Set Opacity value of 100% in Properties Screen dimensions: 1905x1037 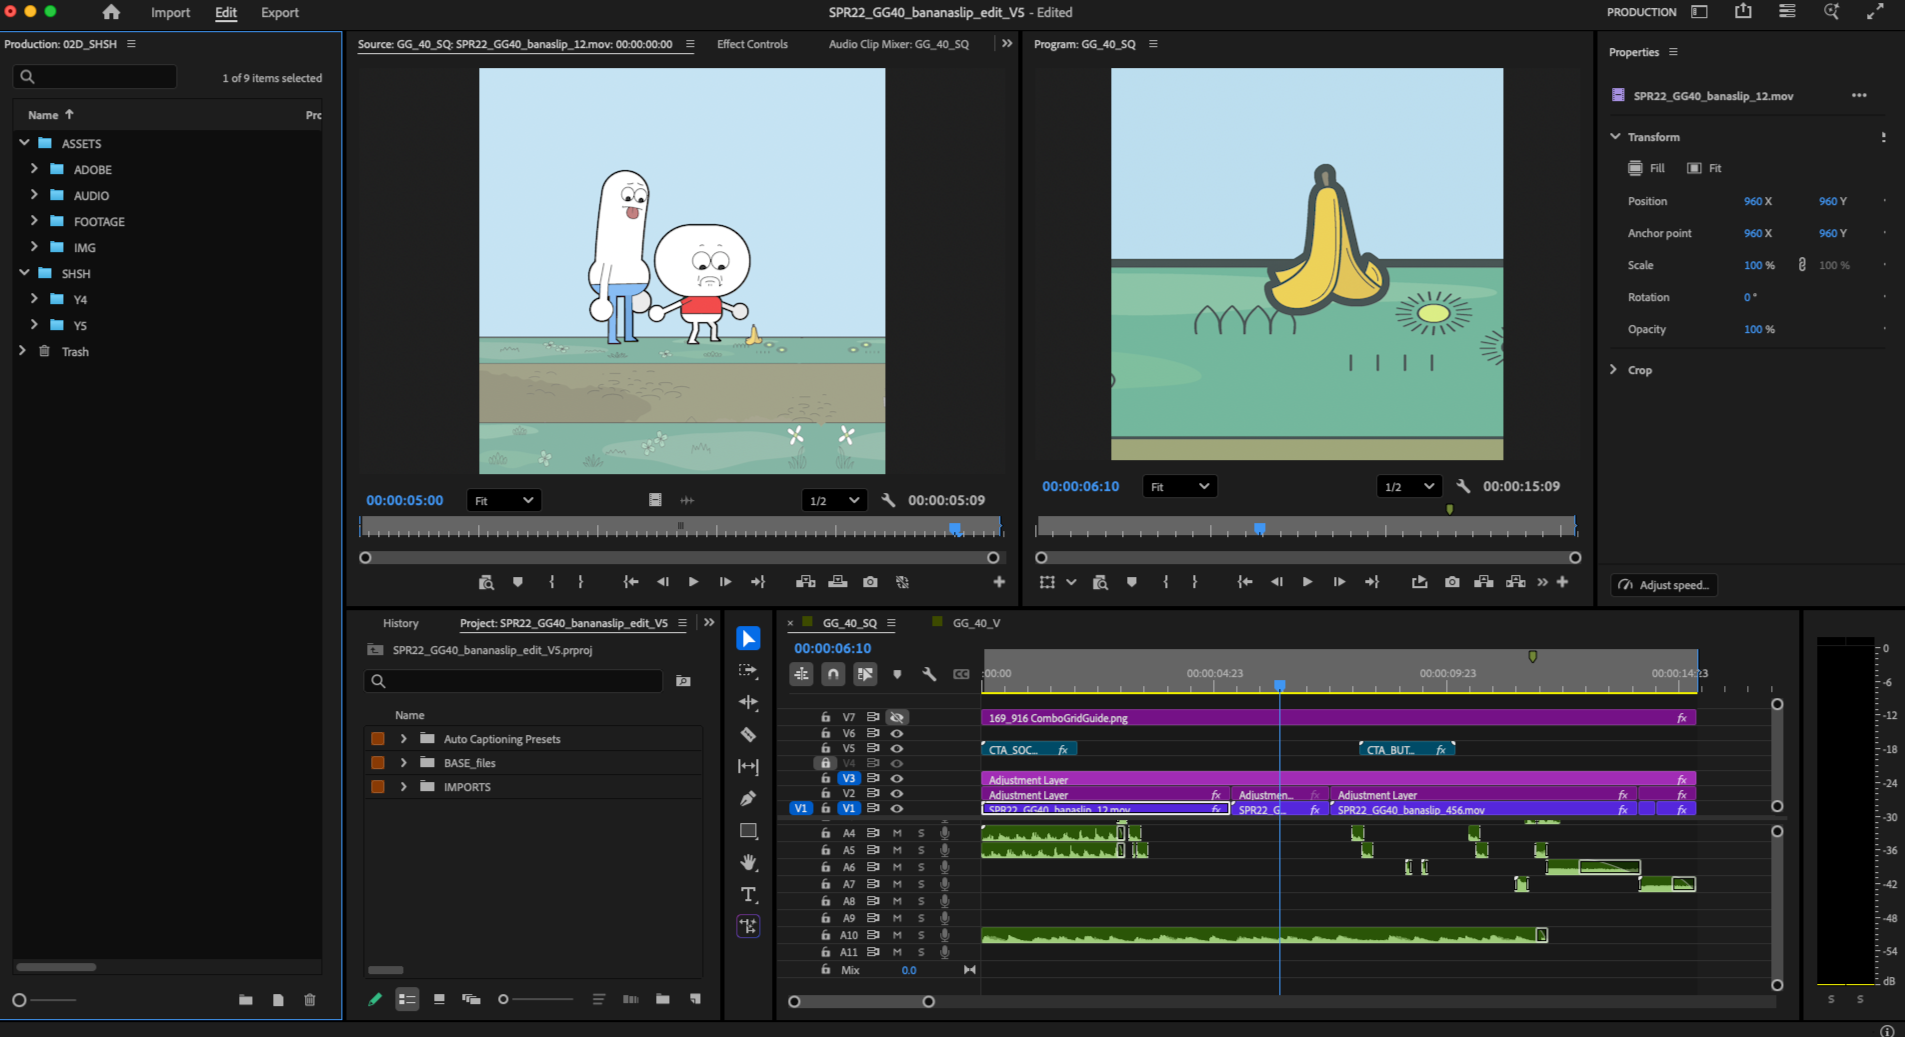point(1755,329)
